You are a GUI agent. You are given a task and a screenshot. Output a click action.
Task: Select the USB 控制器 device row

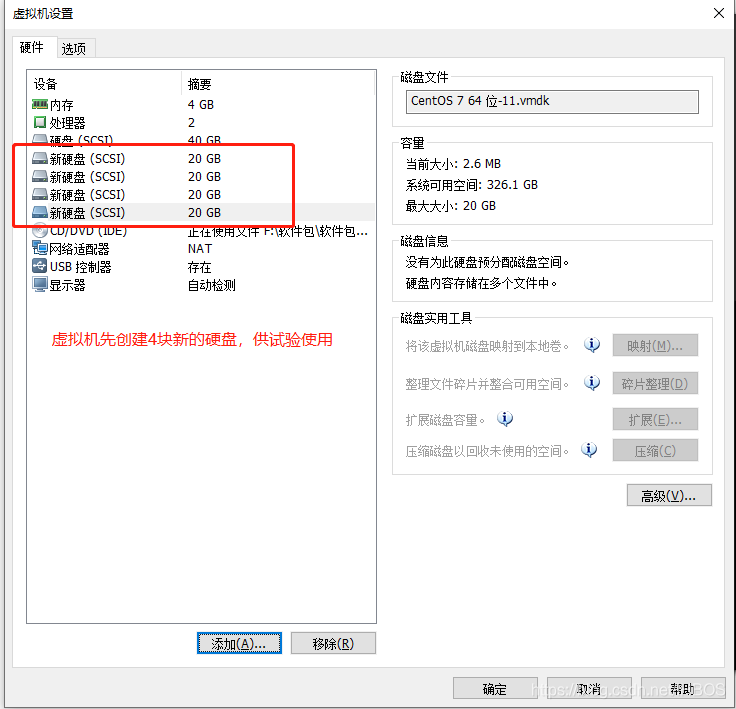click(202, 267)
